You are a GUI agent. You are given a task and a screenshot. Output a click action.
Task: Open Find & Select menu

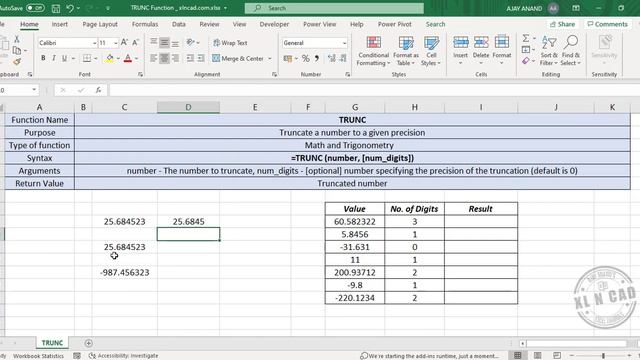coord(571,51)
